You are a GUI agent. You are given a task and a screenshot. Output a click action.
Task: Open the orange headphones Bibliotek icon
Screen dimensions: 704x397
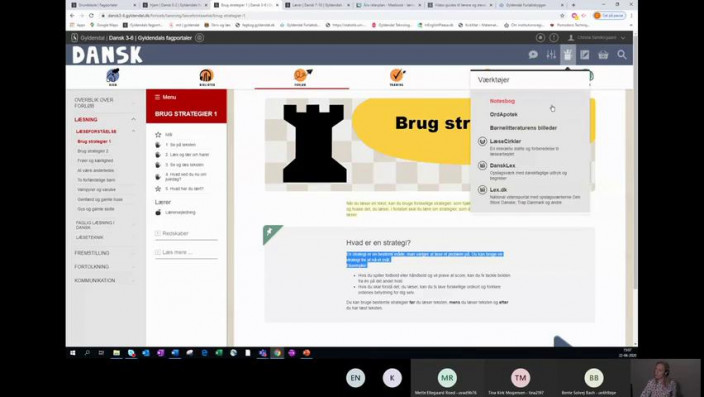(x=207, y=77)
